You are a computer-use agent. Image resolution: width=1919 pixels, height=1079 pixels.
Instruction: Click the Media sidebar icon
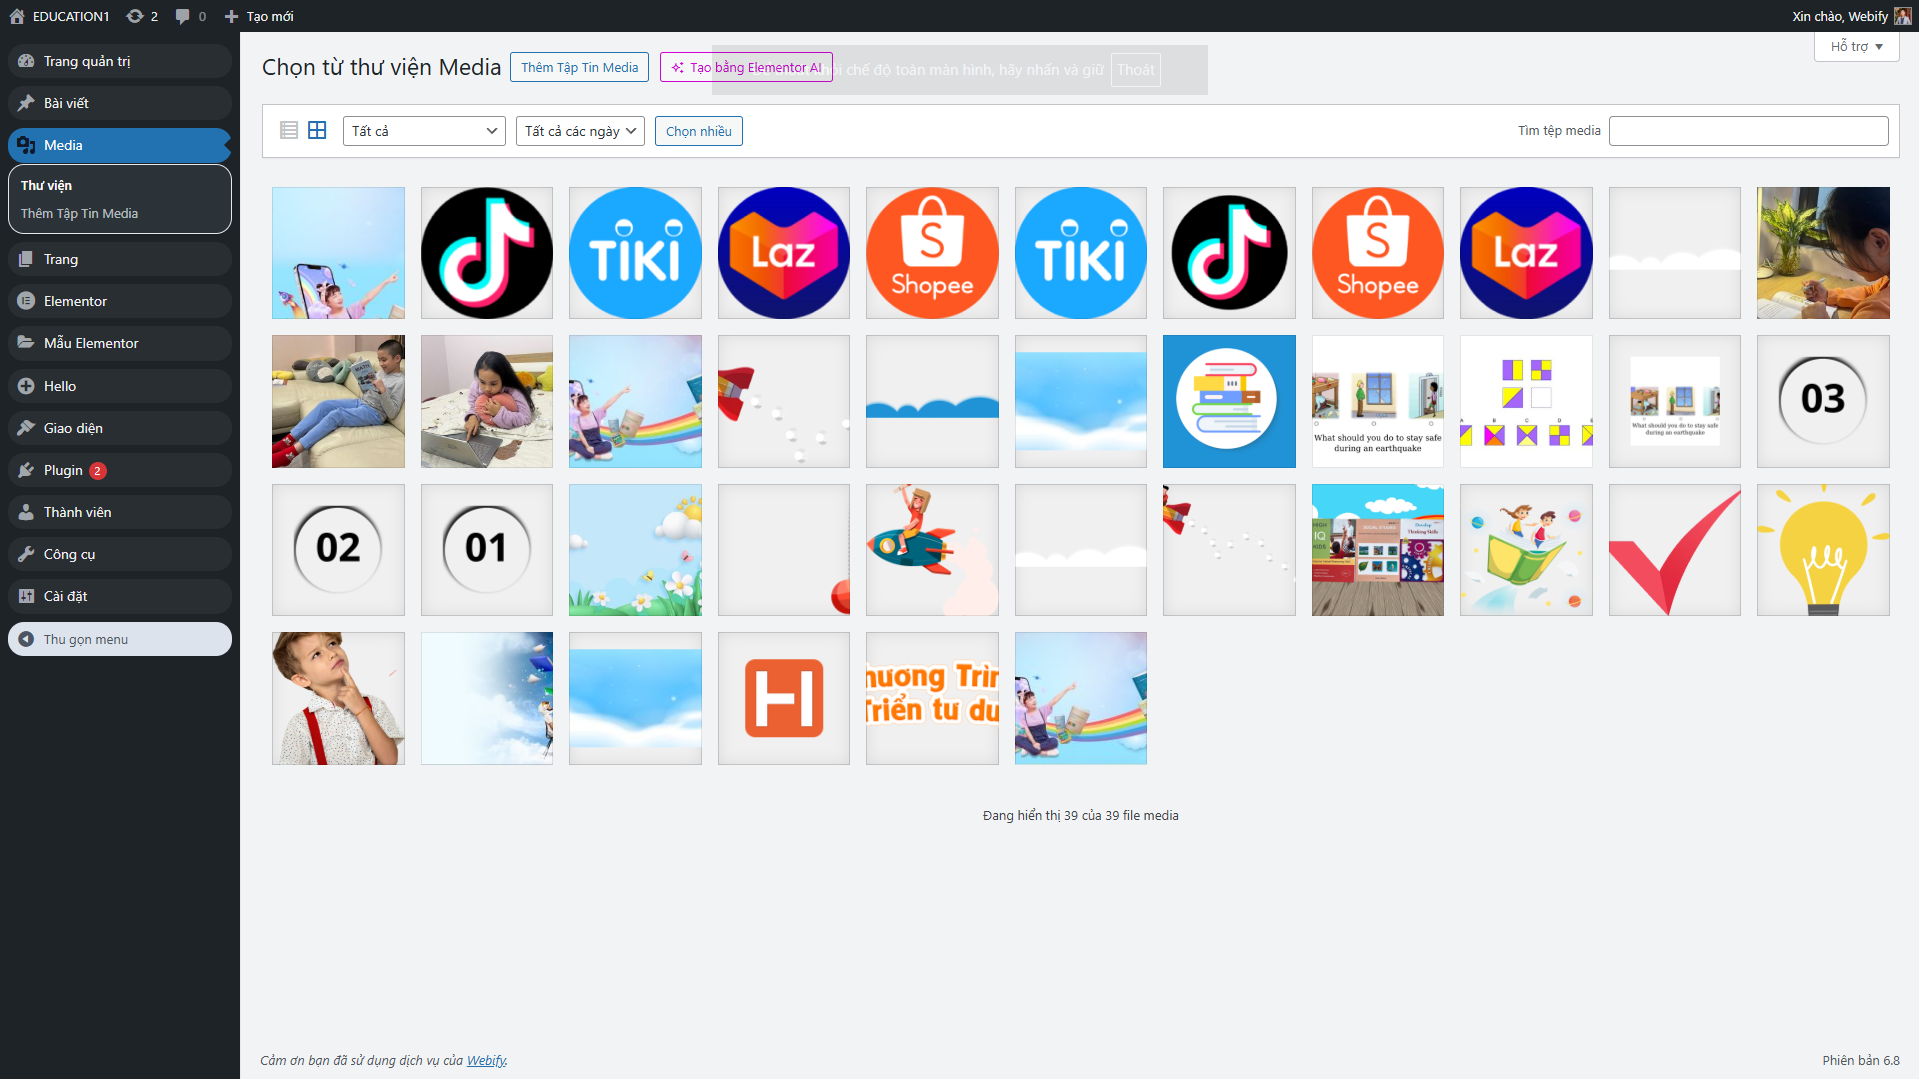(26, 145)
